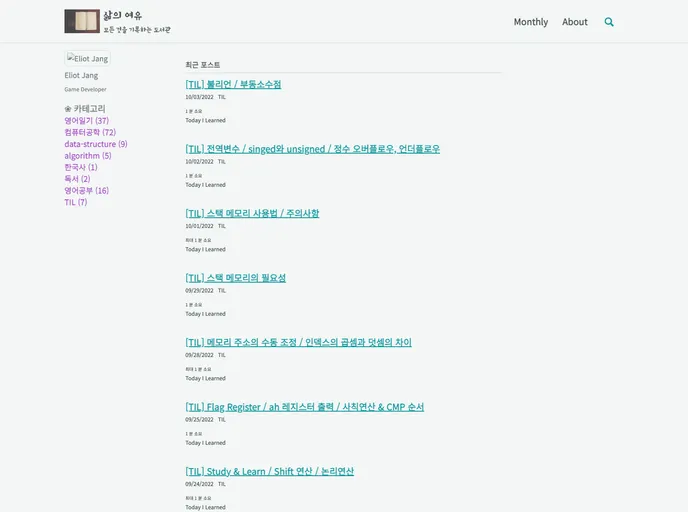Open the Flag Register / ah 레지스터 post

[304, 407]
